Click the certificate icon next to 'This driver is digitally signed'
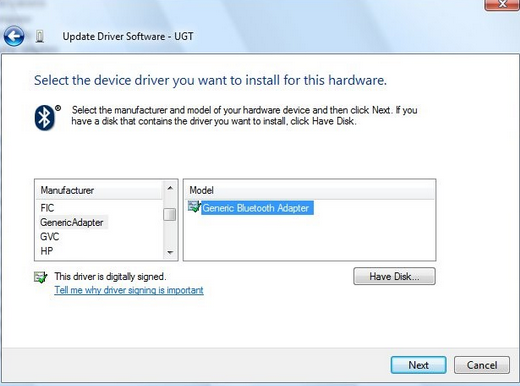The height and width of the screenshot is (386, 520). pos(41,277)
